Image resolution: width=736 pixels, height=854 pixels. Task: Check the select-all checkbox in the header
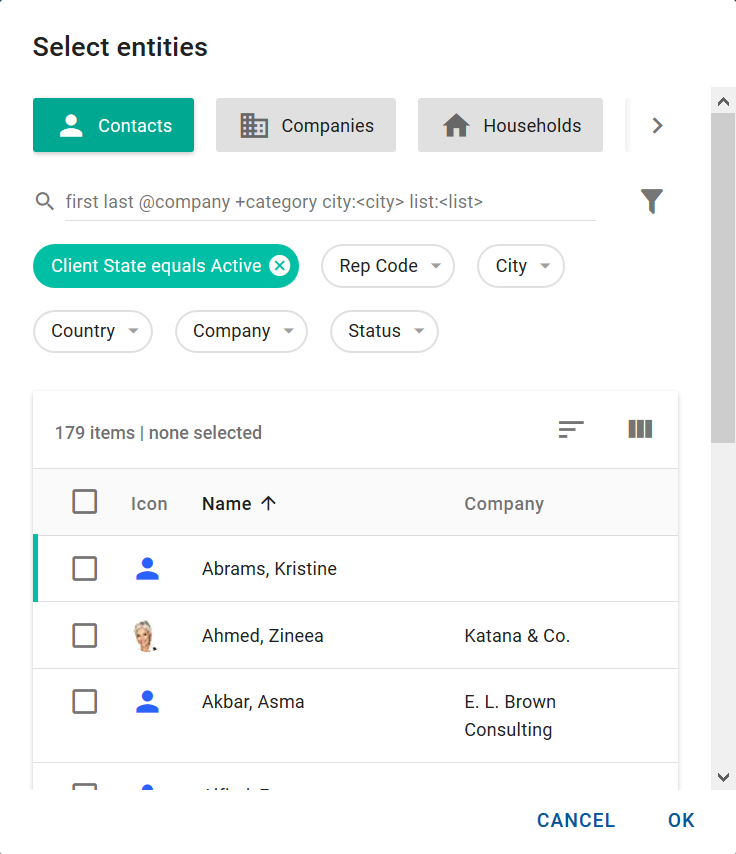(x=85, y=502)
